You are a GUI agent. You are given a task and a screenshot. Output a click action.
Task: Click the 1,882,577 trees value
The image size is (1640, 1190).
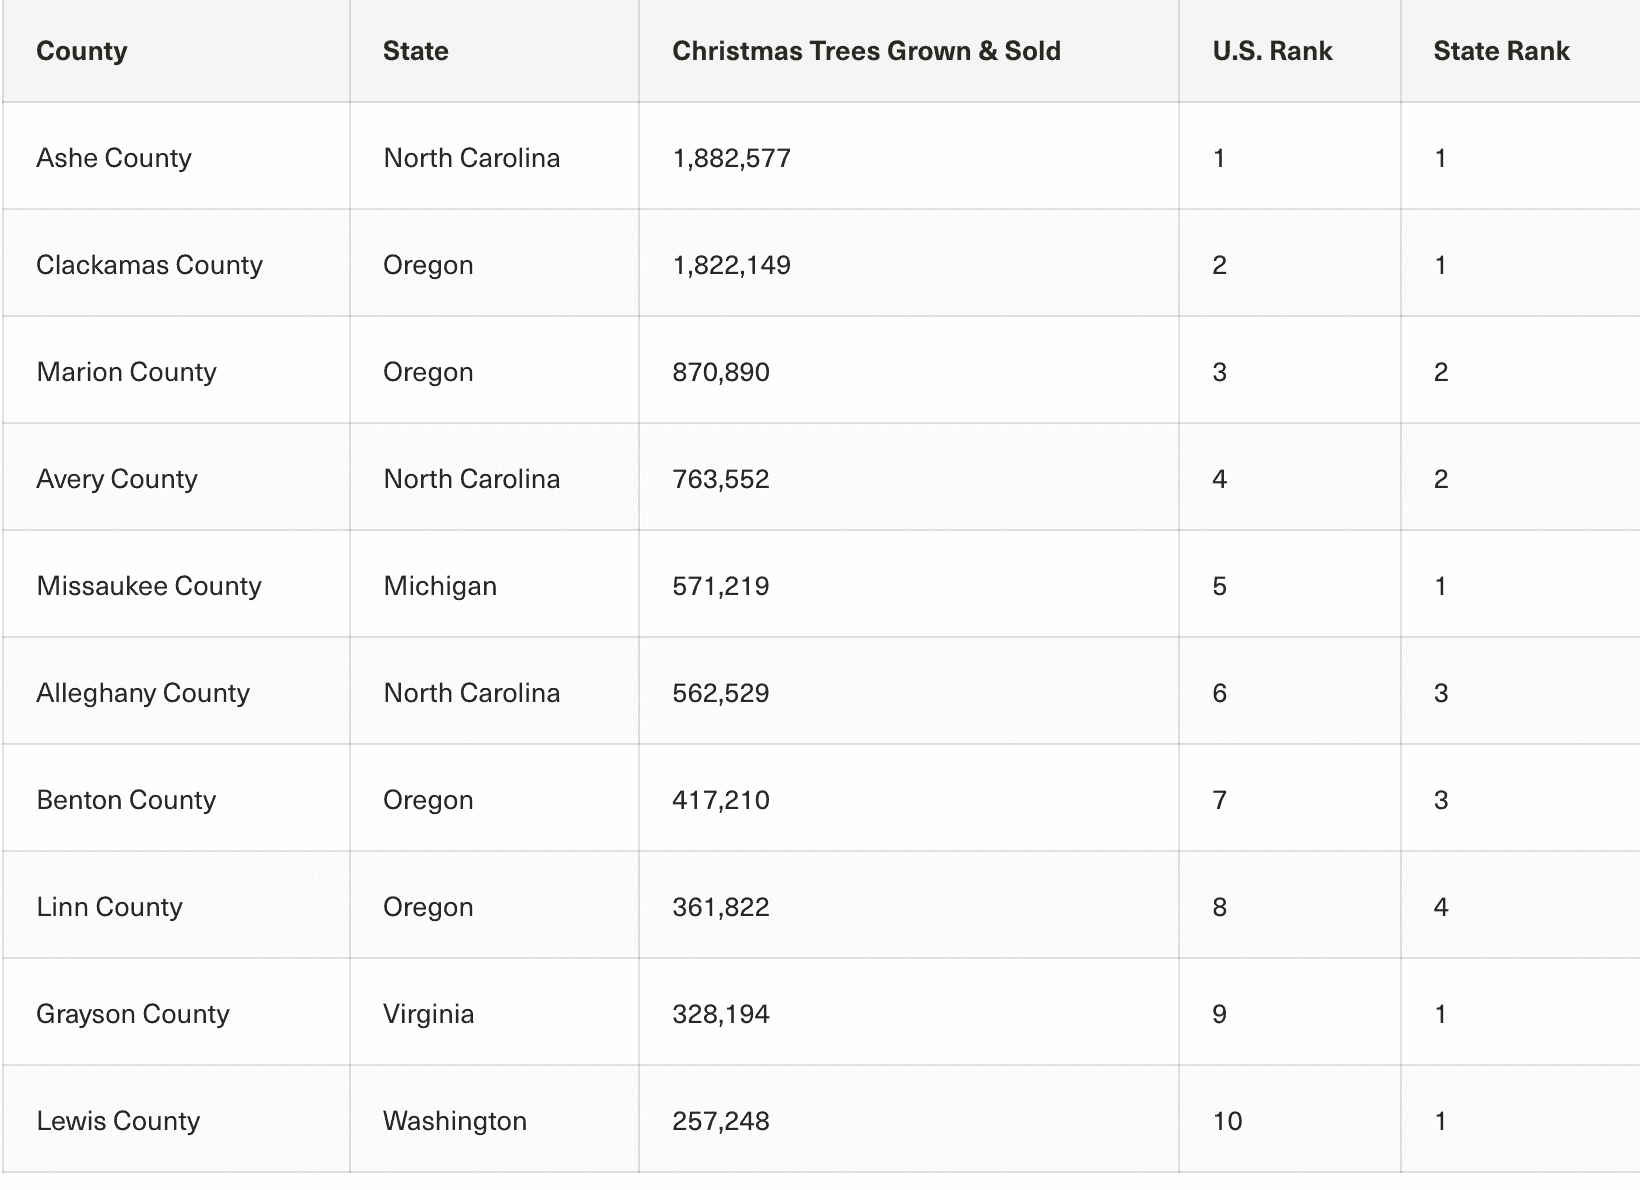pyautogui.click(x=731, y=158)
